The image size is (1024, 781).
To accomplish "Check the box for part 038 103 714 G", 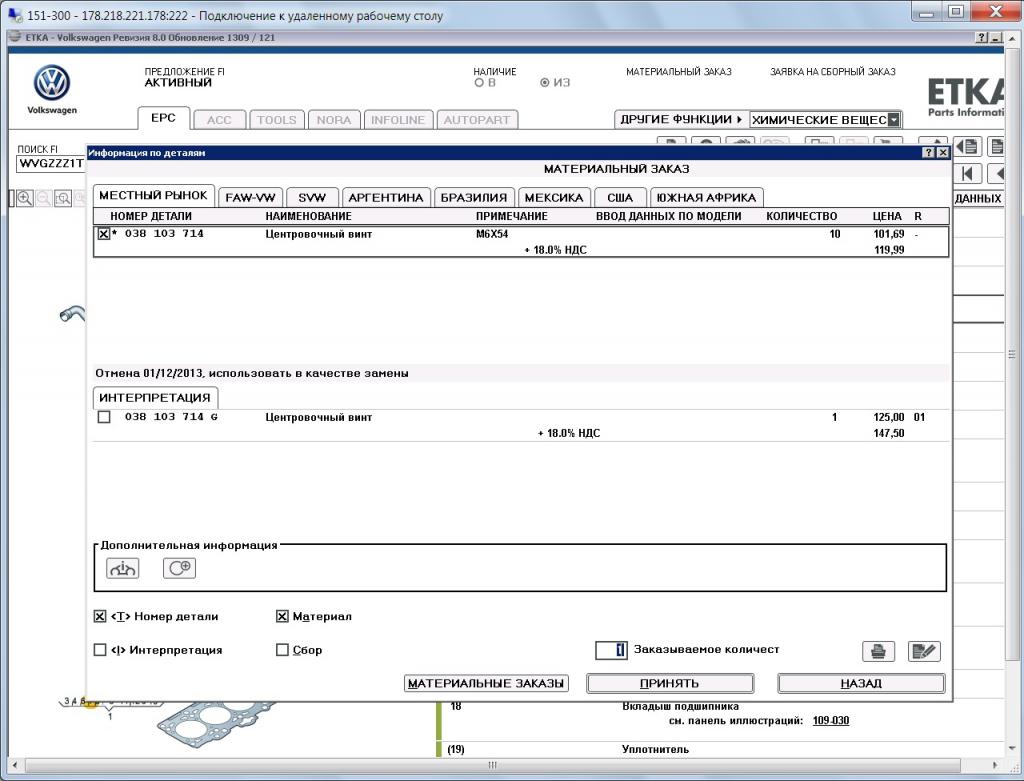I will 104,417.
